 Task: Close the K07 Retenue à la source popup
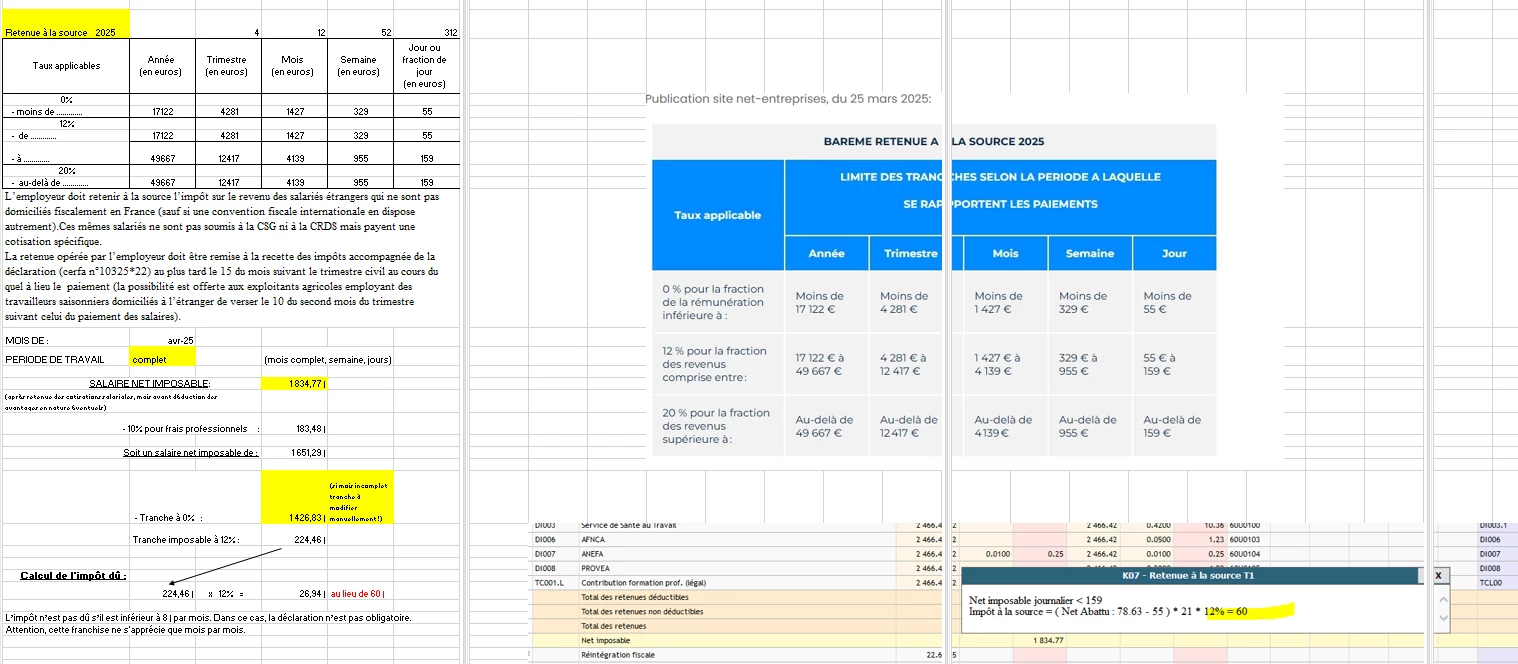point(1438,576)
